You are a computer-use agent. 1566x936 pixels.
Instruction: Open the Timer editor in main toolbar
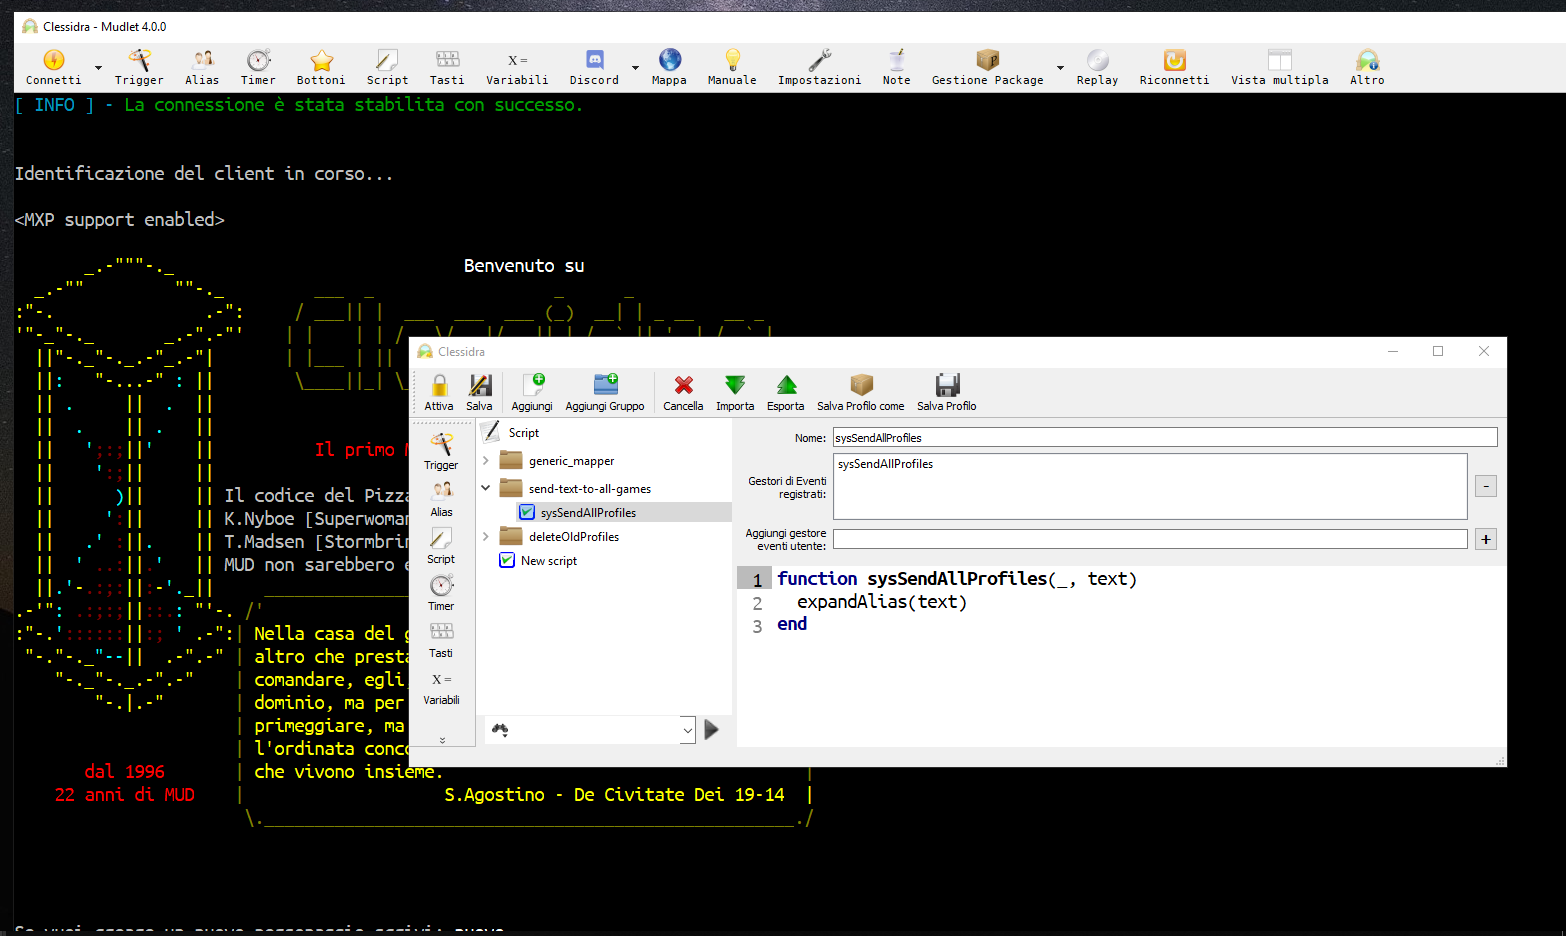258,67
